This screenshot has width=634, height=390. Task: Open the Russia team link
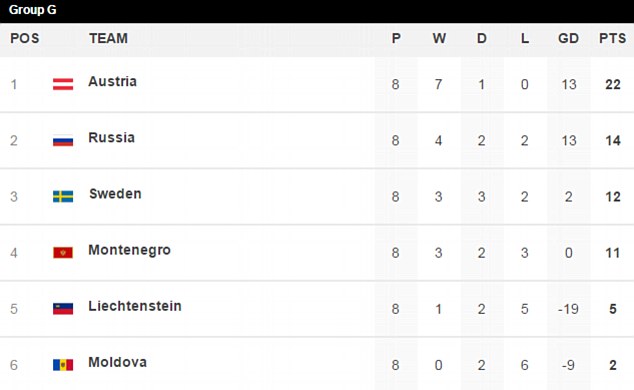point(112,138)
